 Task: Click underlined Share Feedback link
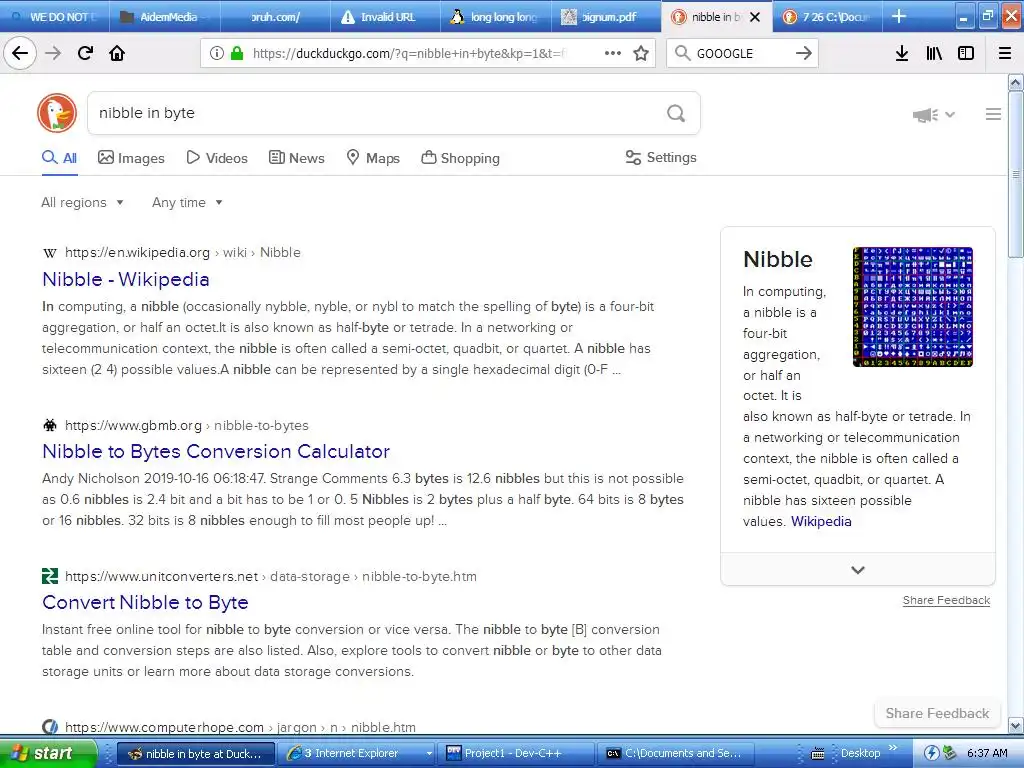(946, 600)
